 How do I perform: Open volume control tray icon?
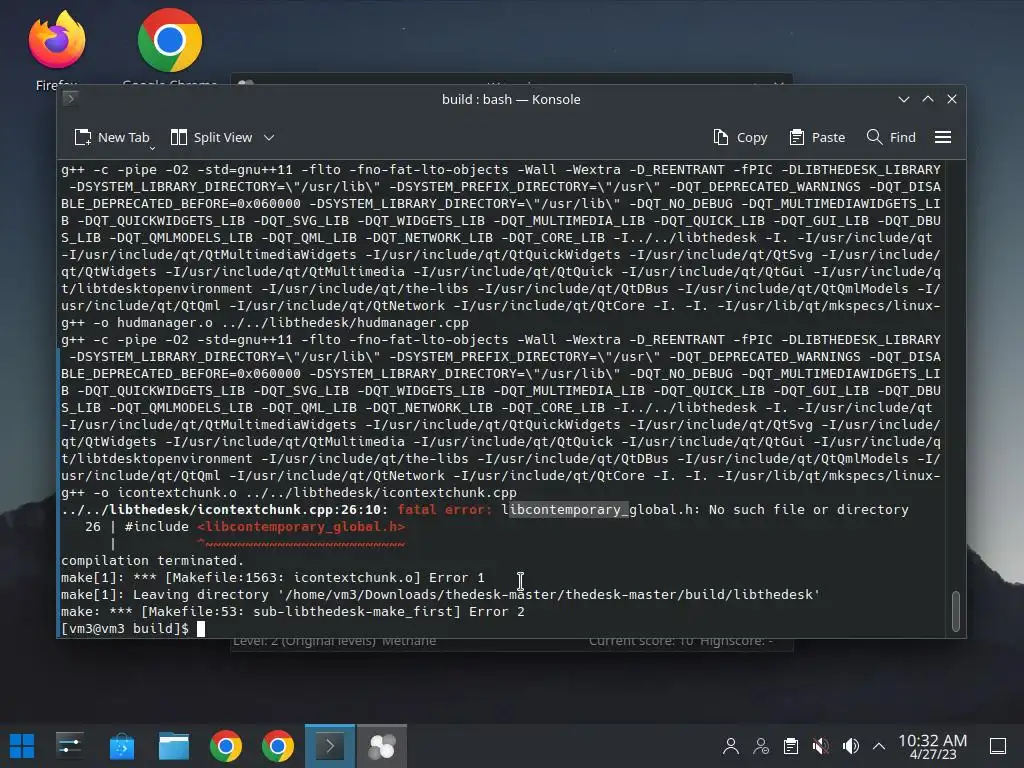click(x=850, y=746)
